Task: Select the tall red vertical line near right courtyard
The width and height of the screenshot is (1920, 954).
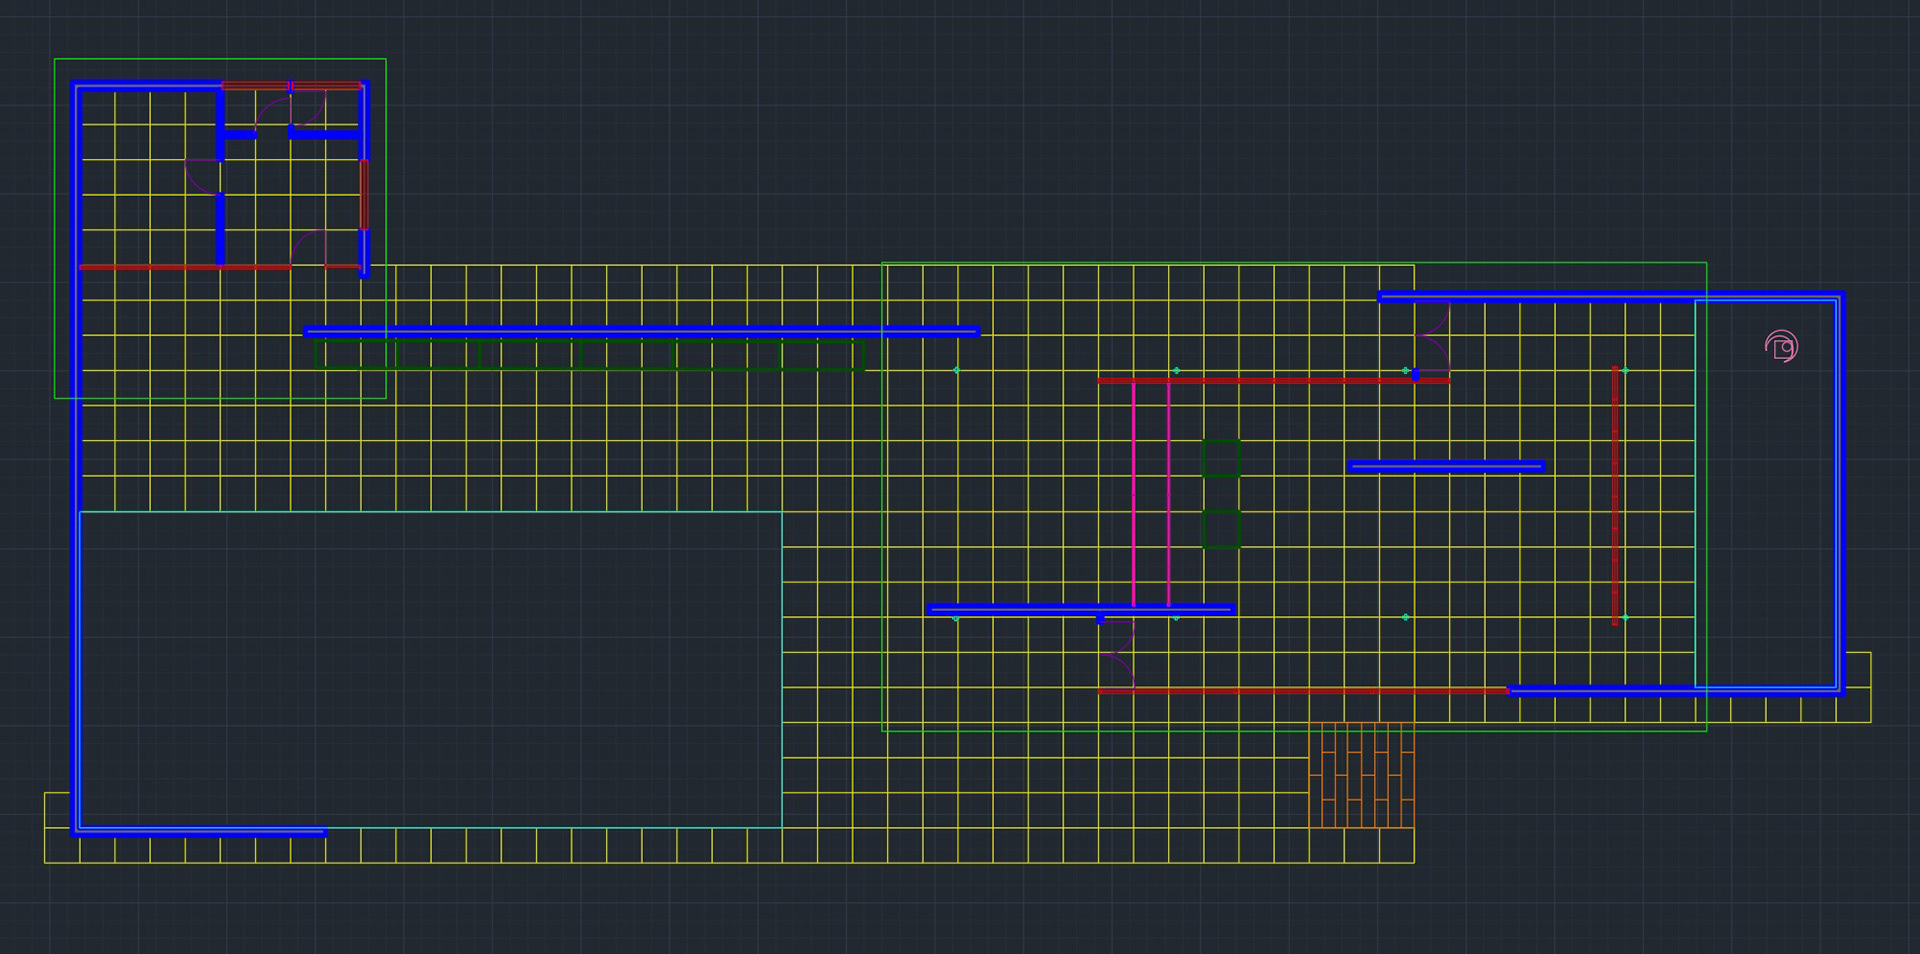Action: pyautogui.click(x=1615, y=496)
